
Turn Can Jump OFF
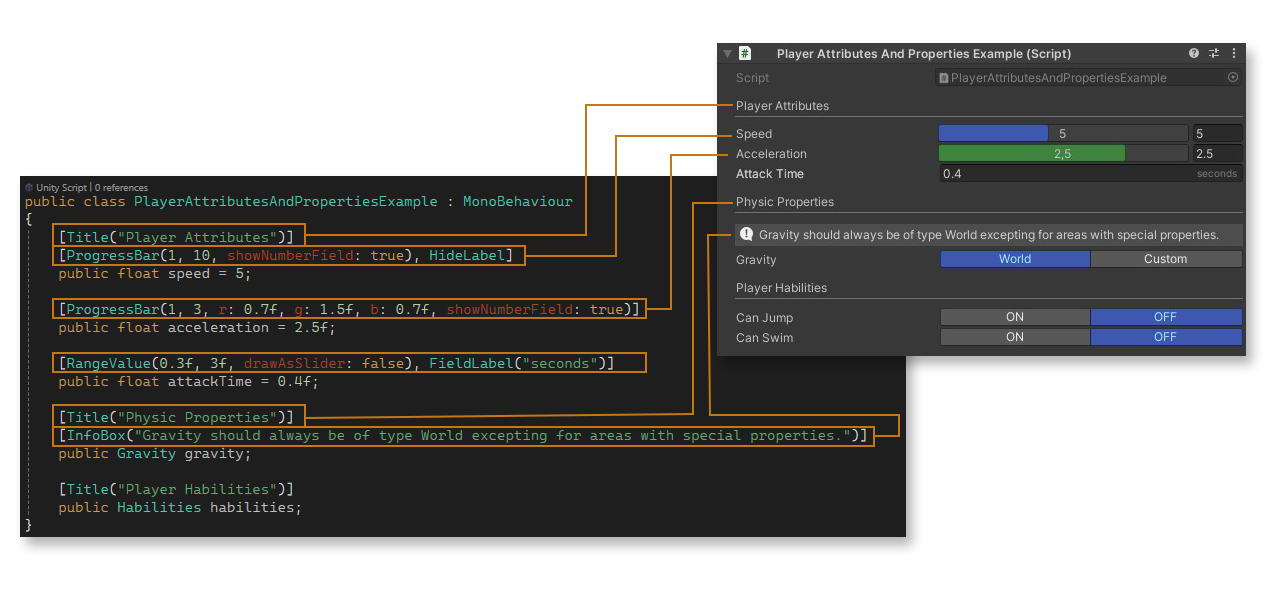[x=1165, y=317]
